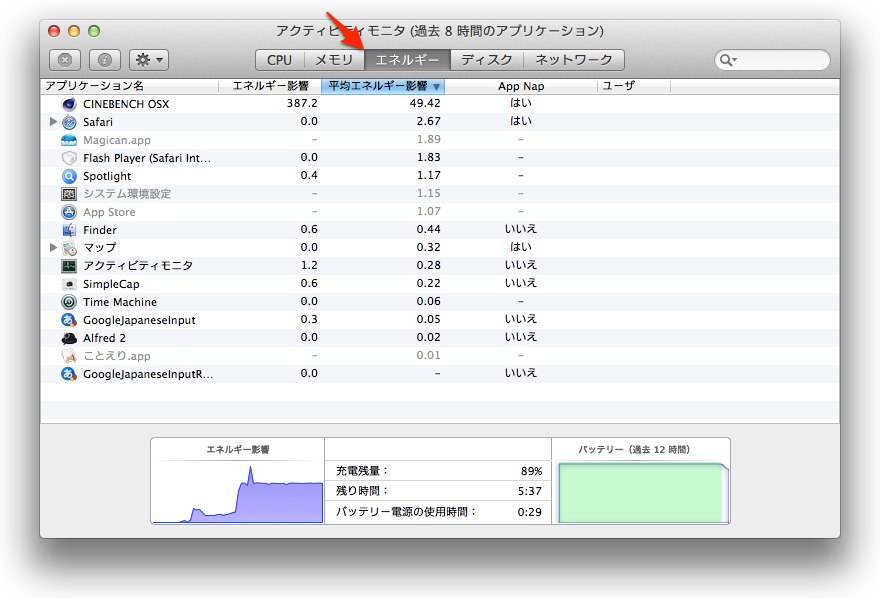Click the SimpleCap icon
Viewport: 880px width, 598px height.
tap(69, 284)
